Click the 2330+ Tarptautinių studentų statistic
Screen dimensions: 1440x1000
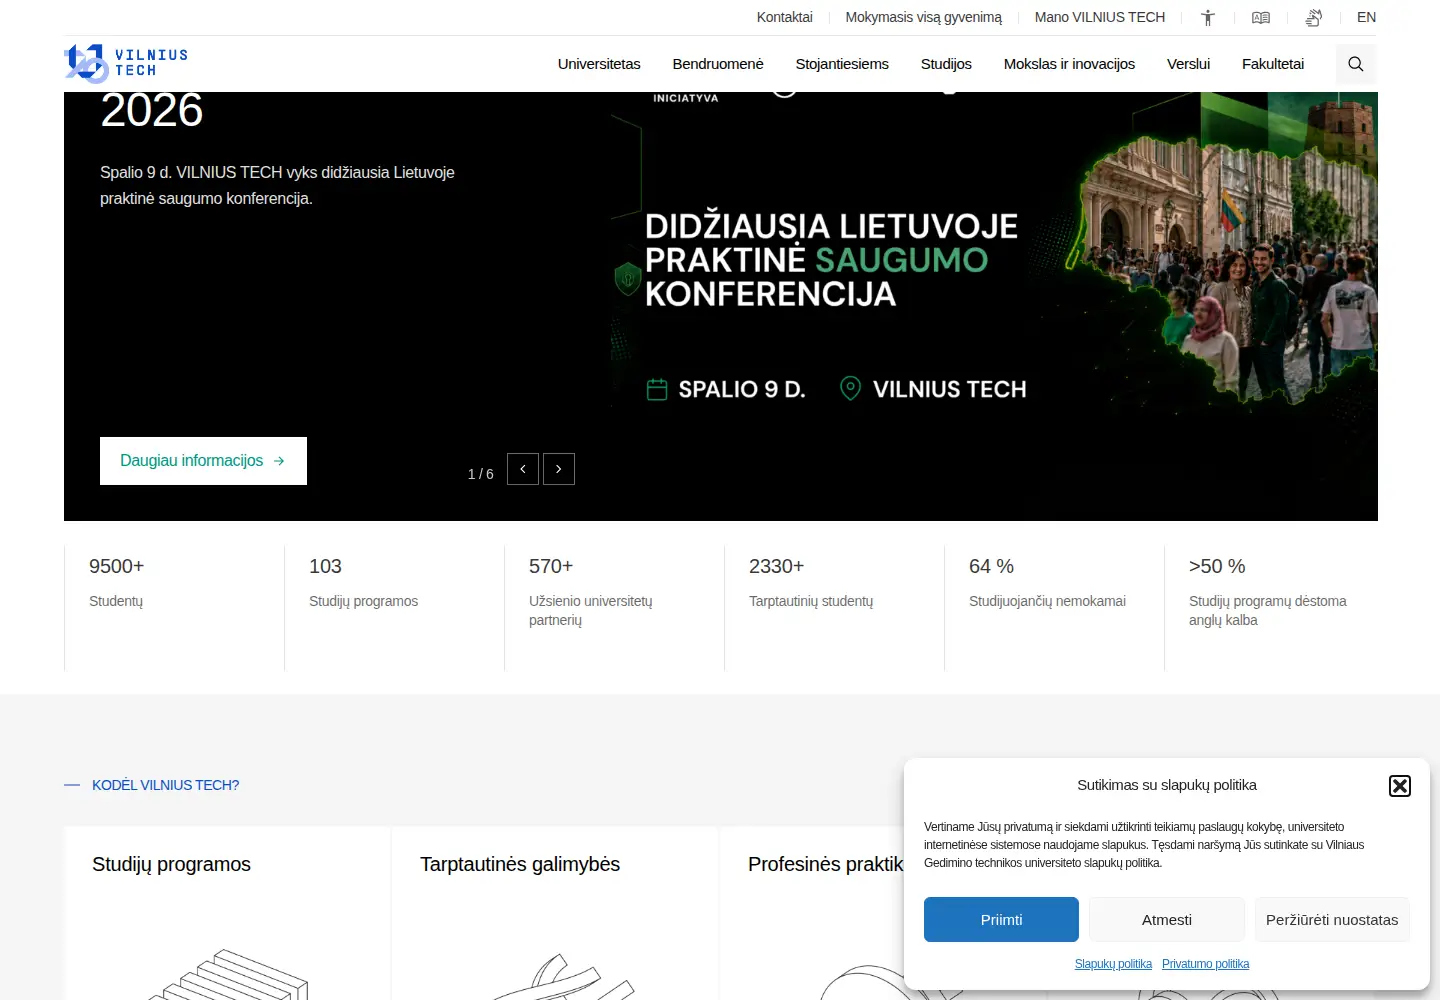[834, 608]
